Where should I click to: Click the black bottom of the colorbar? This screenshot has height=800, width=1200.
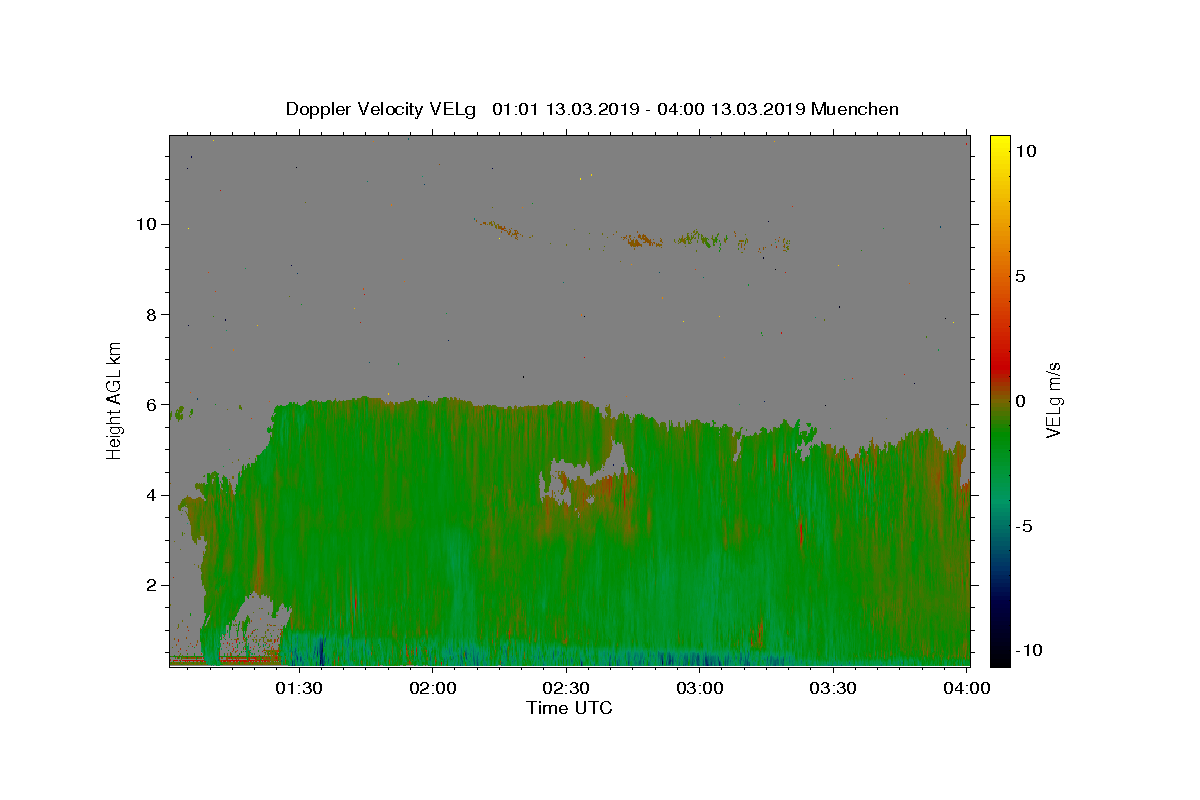(1000, 655)
